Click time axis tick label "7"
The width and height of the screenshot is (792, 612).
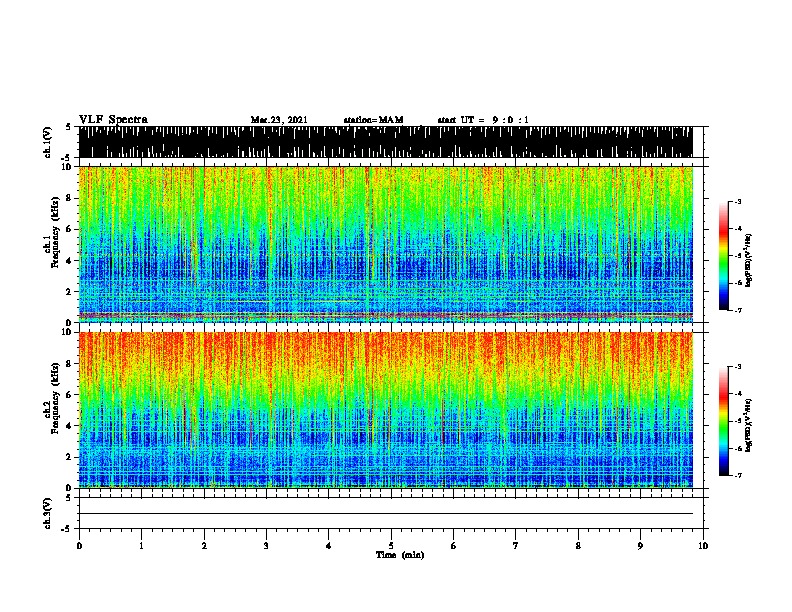(516, 546)
